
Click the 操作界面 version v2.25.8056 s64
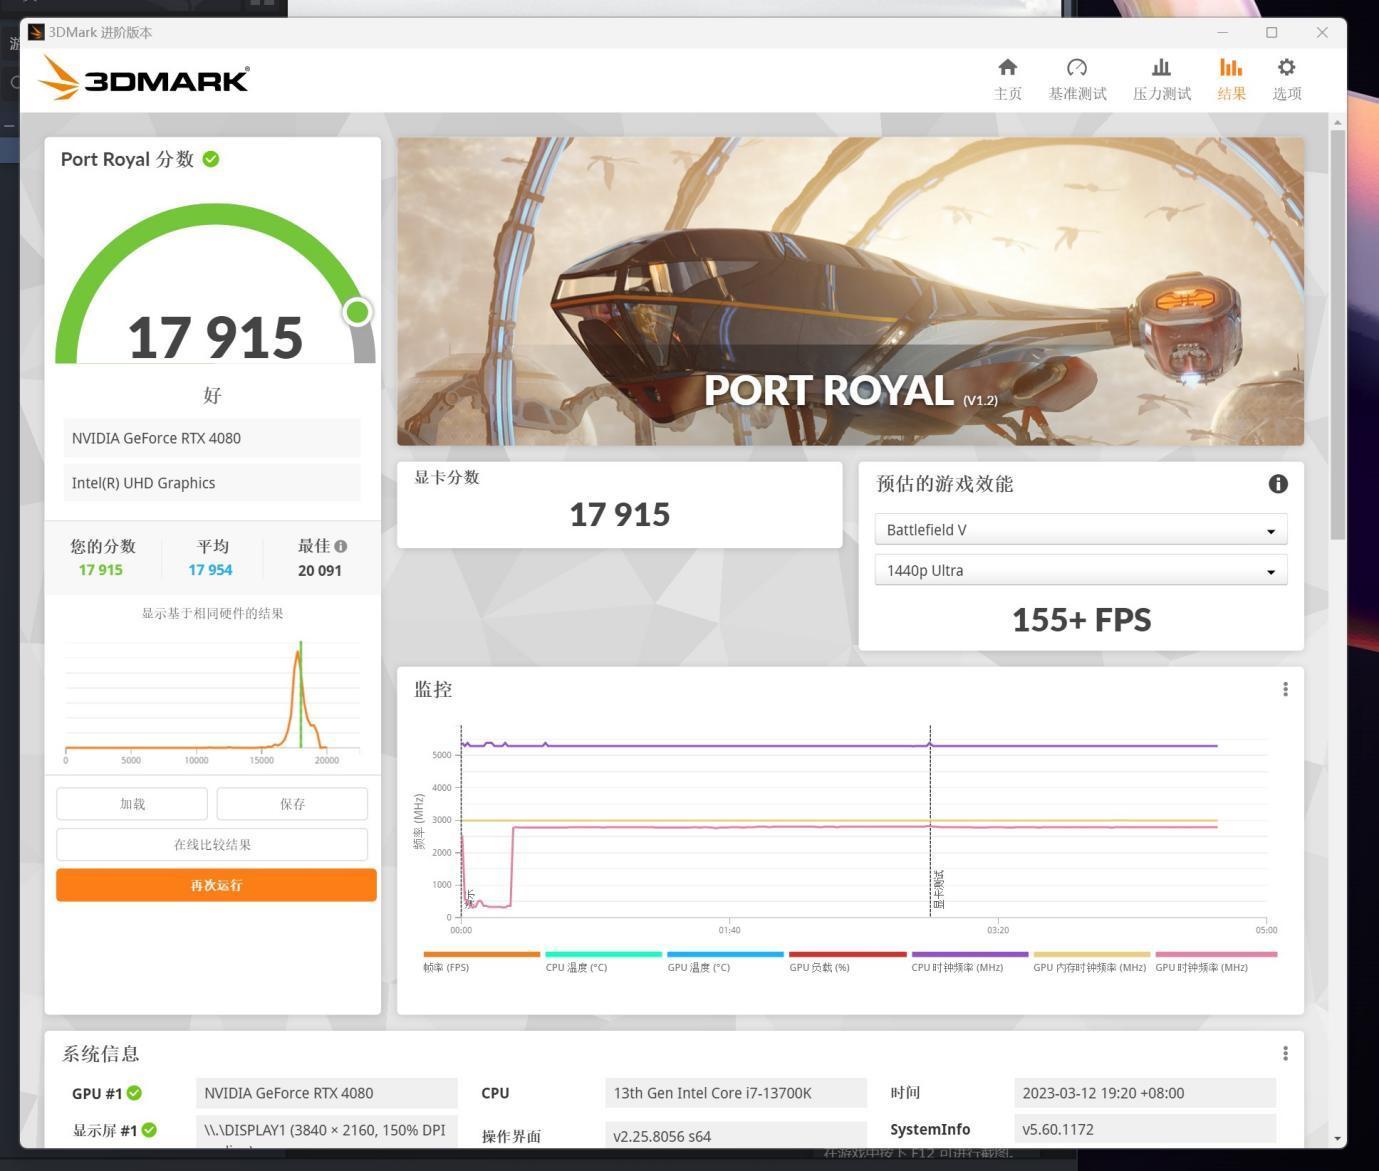coord(735,1135)
